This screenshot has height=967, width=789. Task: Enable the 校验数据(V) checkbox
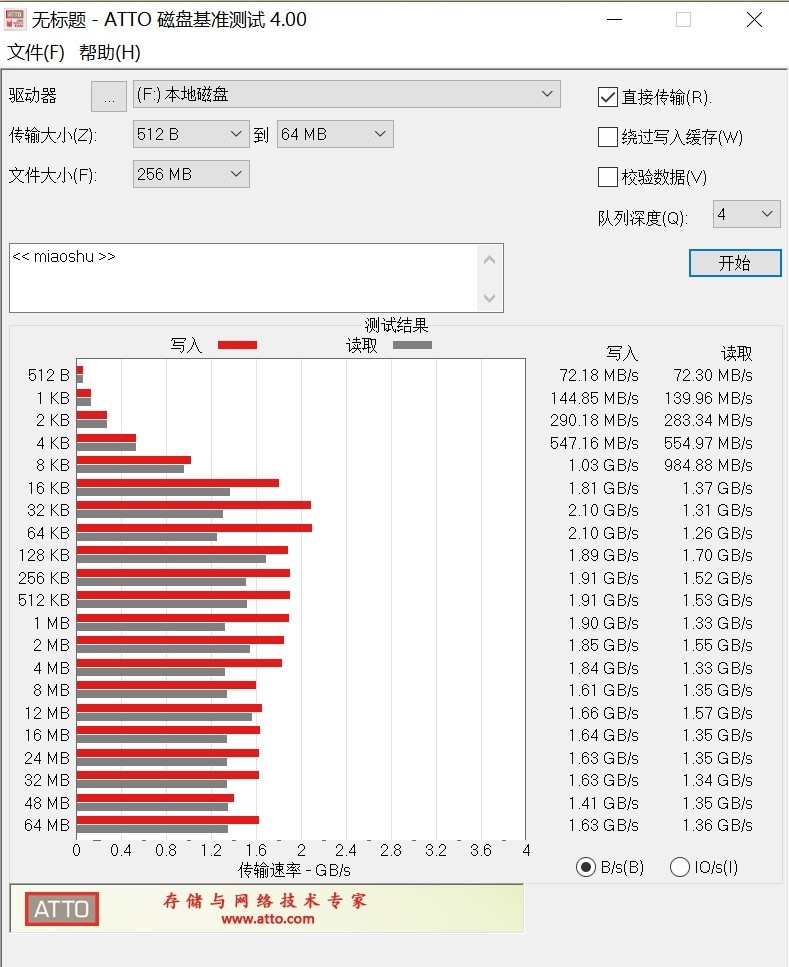click(x=608, y=177)
